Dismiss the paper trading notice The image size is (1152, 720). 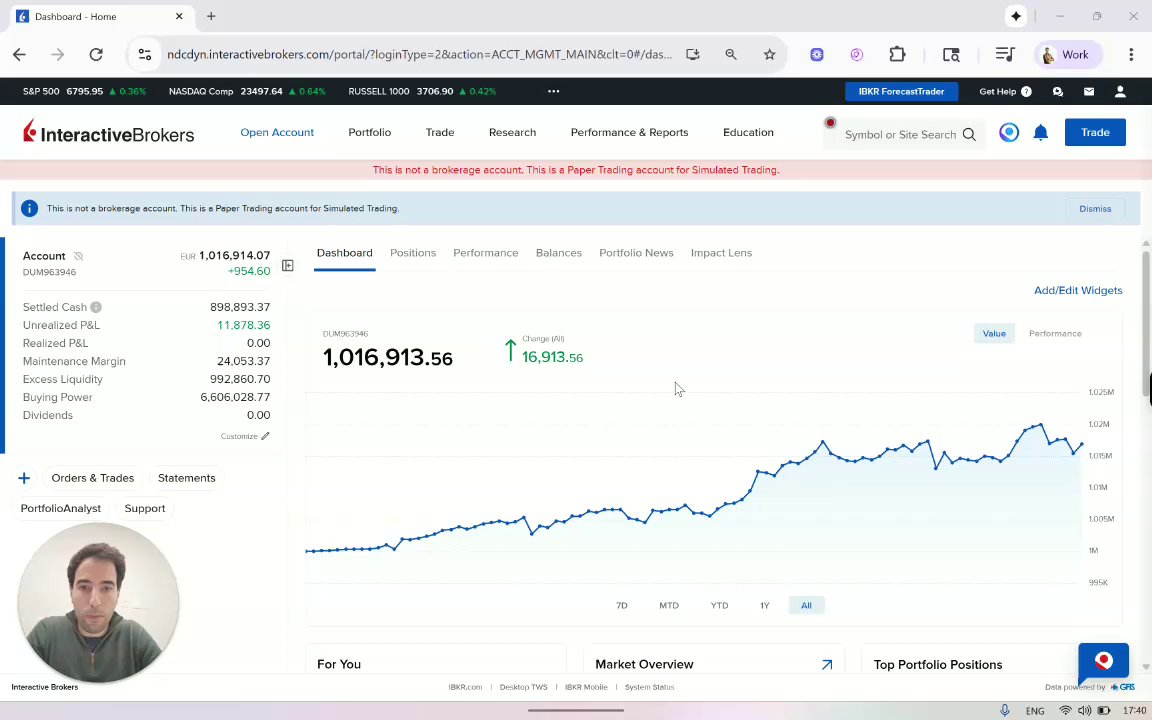point(1095,209)
